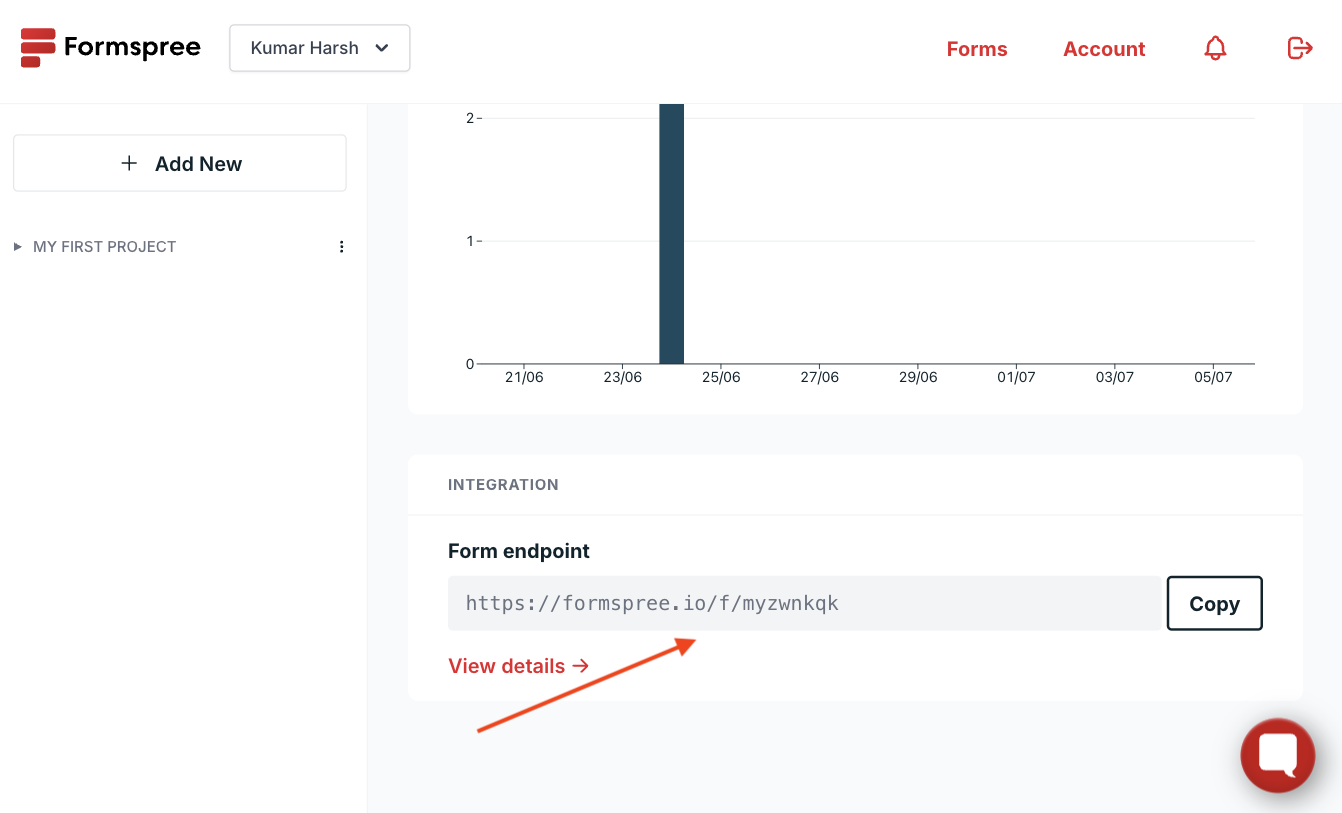Click the 23/06 axis label on the chart
This screenshot has height=813, width=1342.
[622, 377]
